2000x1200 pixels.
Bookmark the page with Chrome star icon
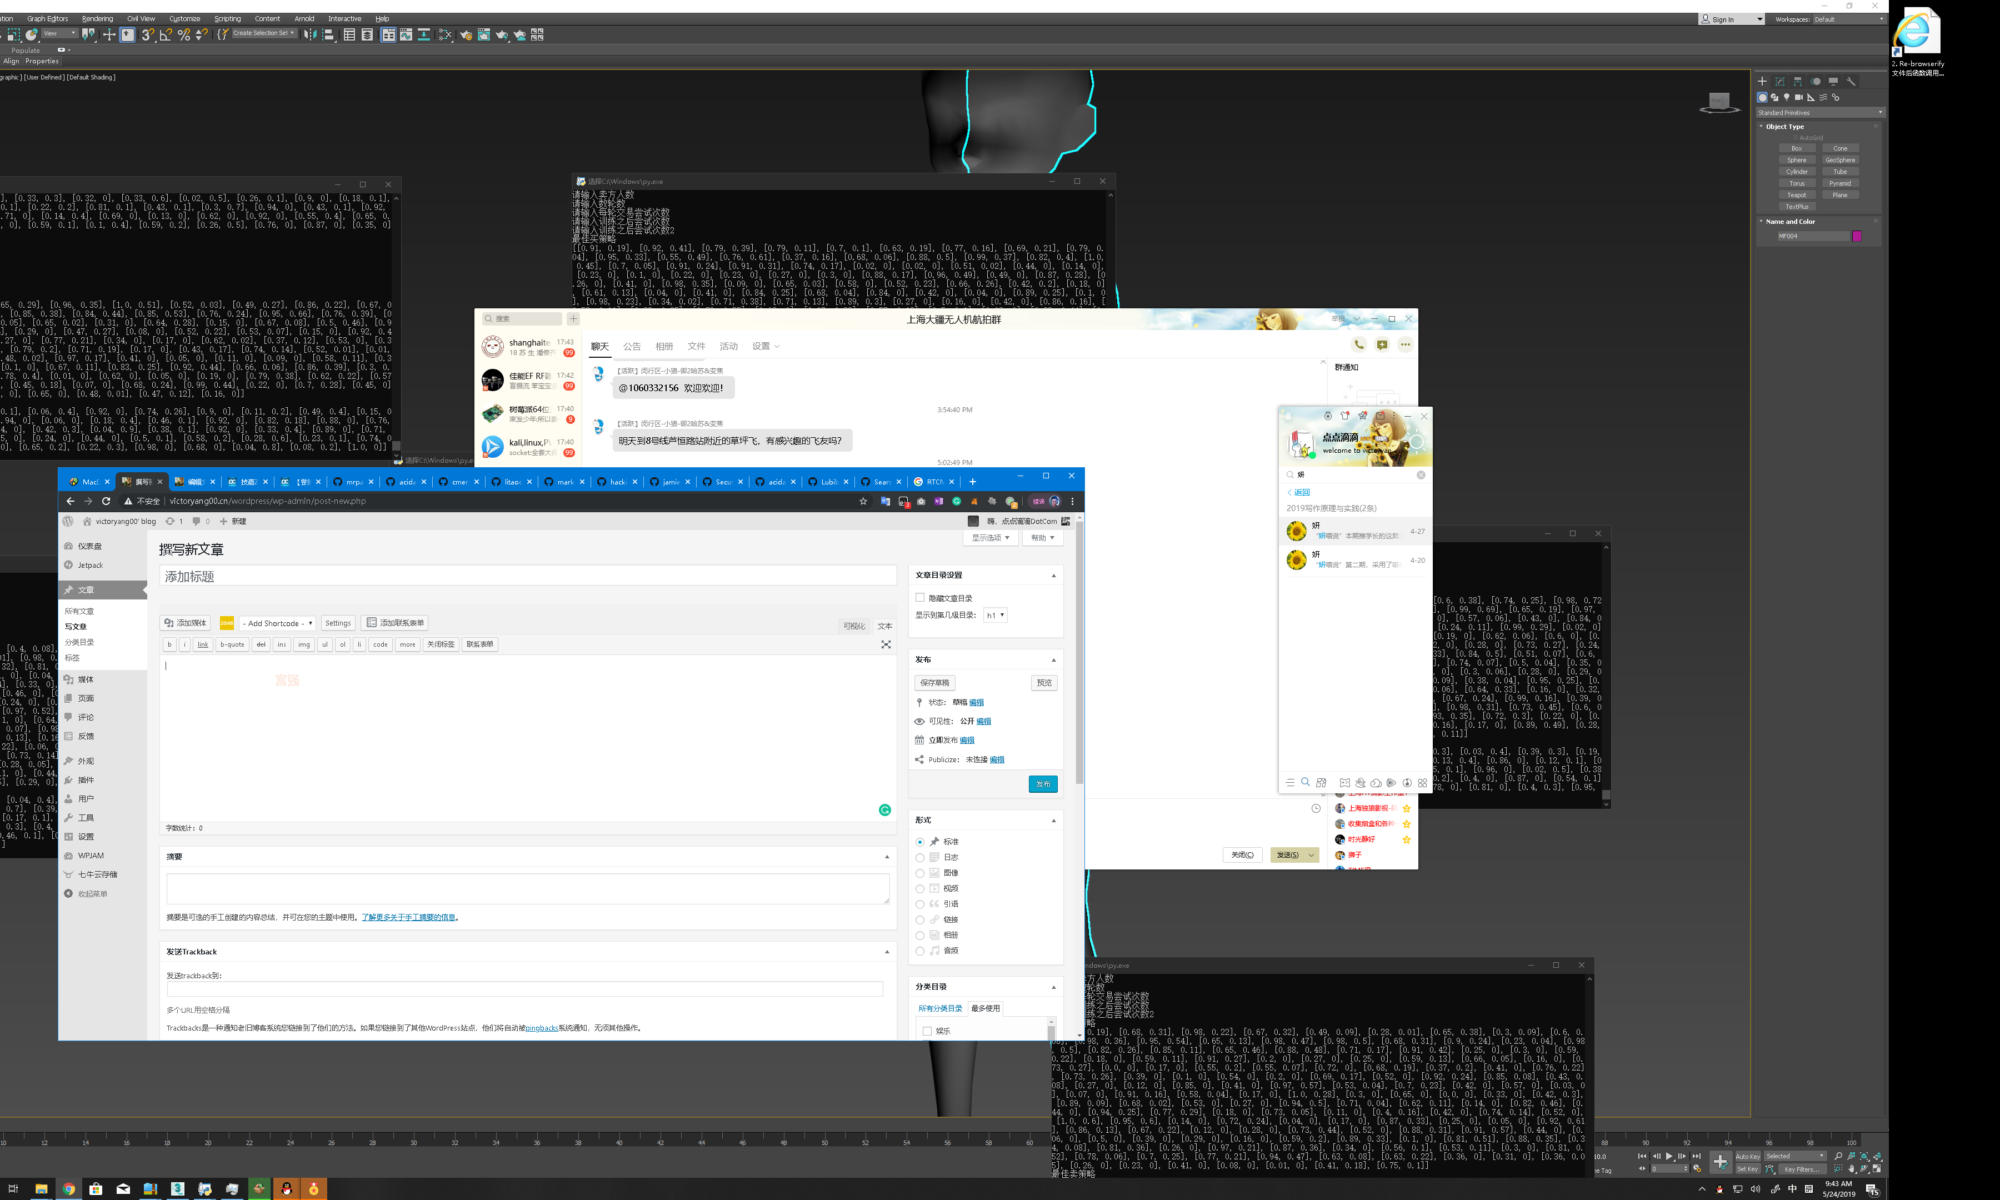click(x=863, y=501)
